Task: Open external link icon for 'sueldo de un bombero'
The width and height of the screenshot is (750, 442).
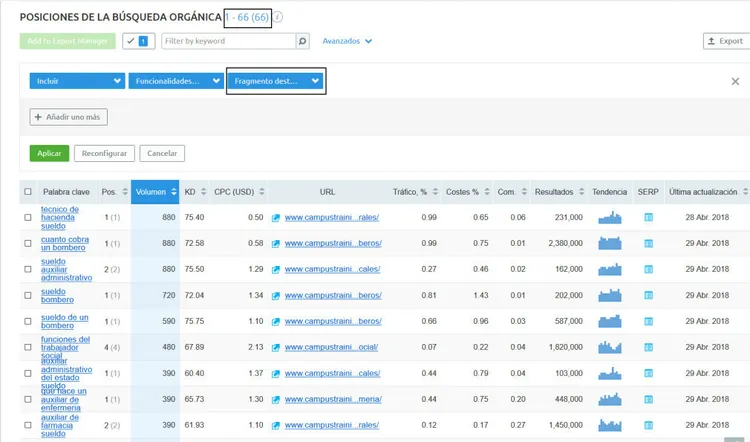Action: 276,321
